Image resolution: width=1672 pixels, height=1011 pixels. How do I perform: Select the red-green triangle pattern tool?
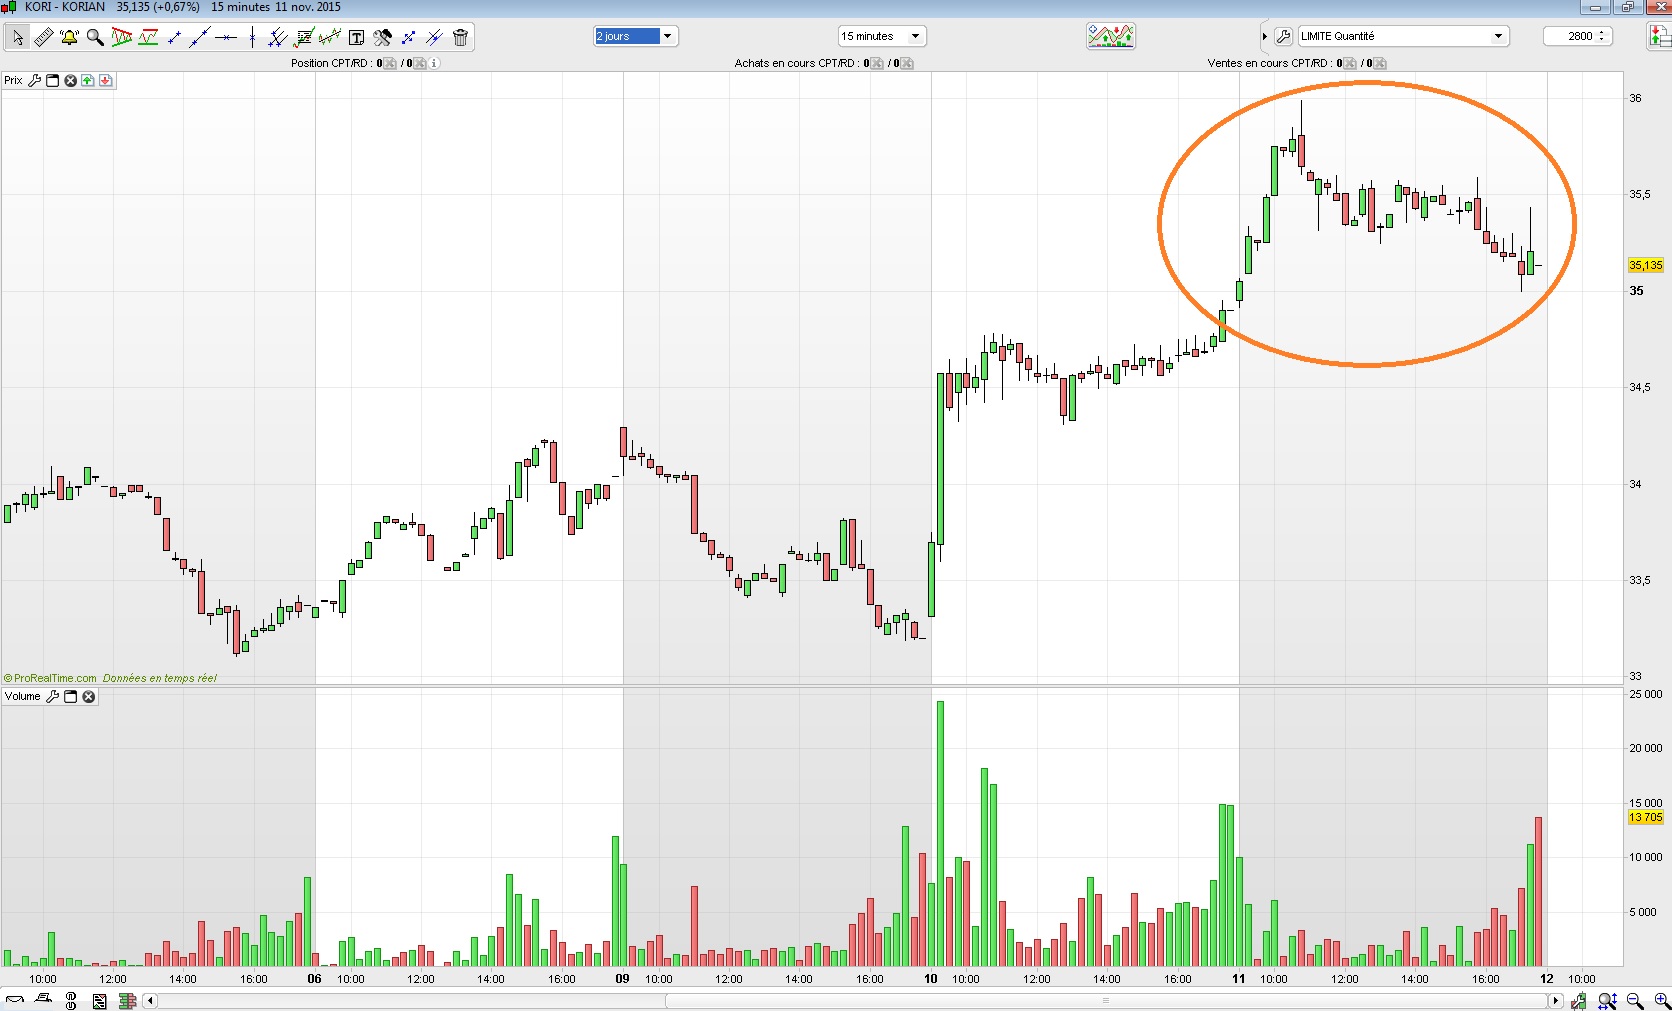122,37
